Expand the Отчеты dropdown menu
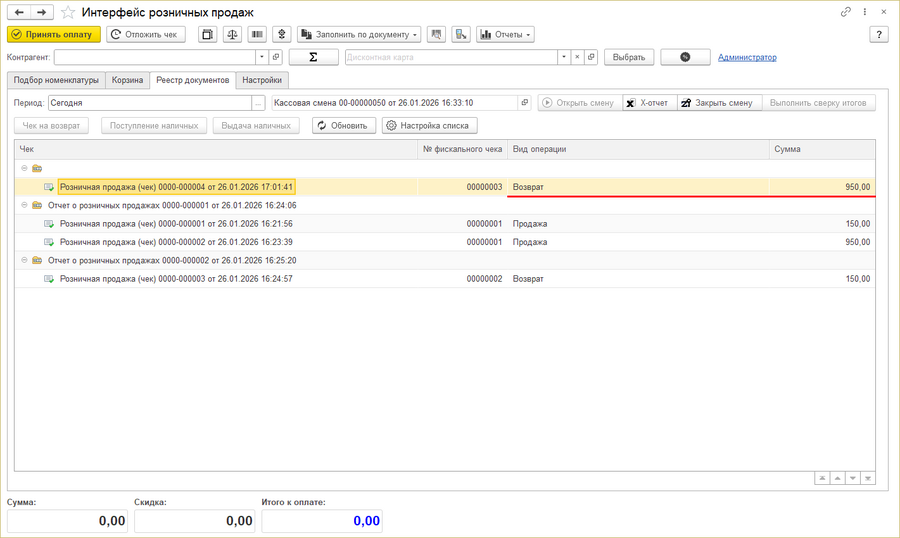Image resolution: width=900 pixels, height=538 pixels. [505, 34]
